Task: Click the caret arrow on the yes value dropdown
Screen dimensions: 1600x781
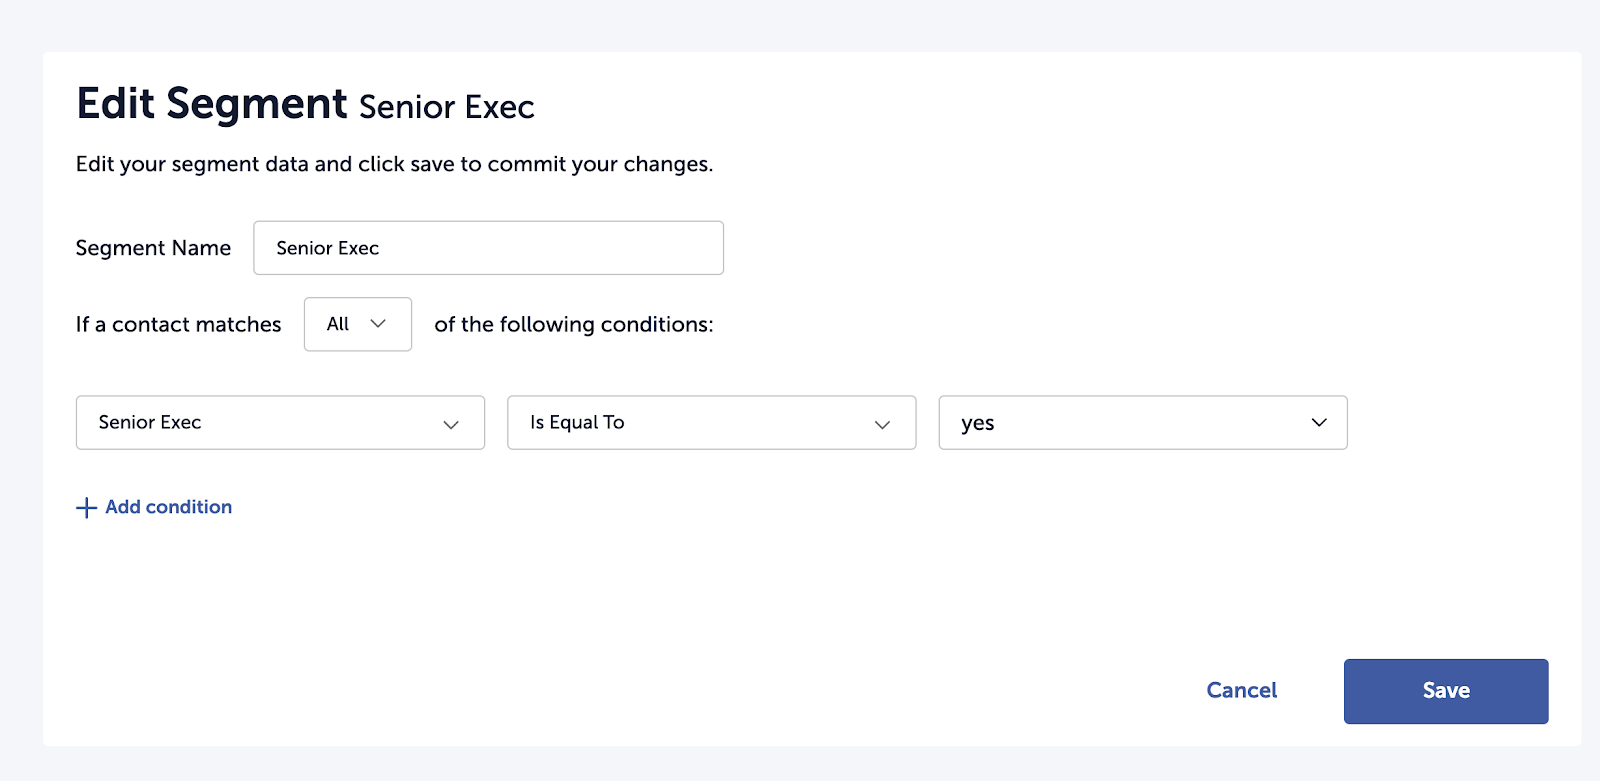Action: (x=1319, y=423)
